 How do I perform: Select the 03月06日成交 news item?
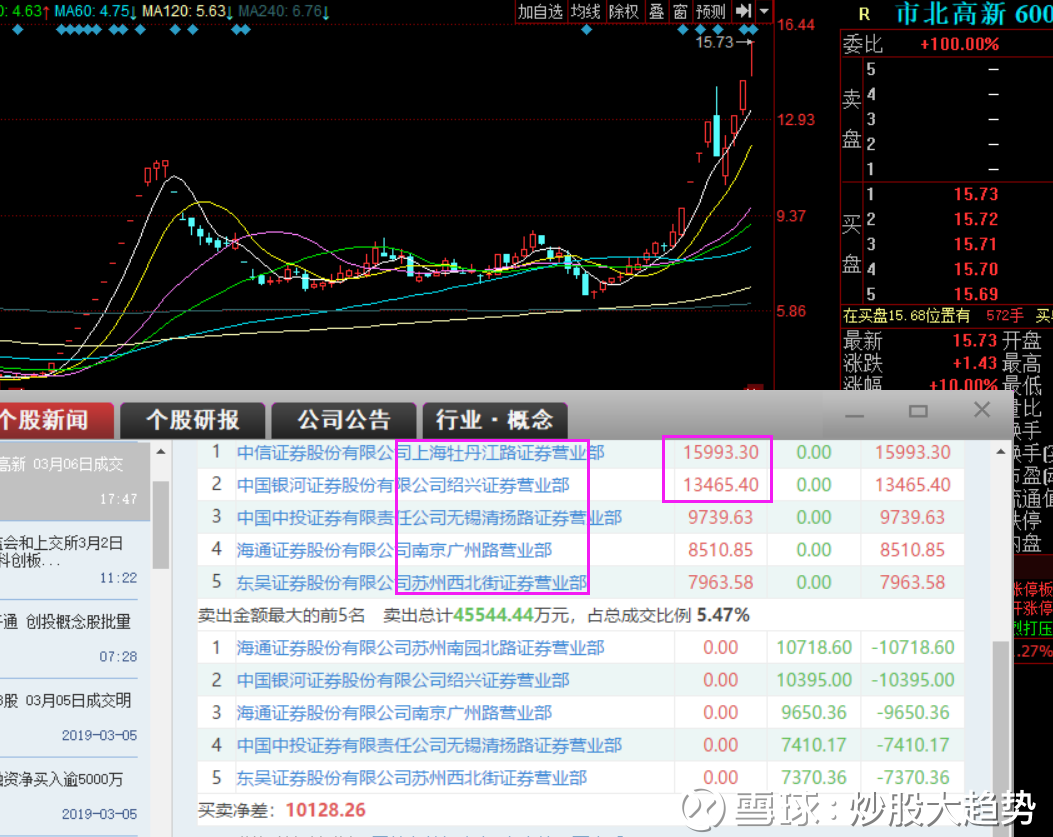[75, 481]
